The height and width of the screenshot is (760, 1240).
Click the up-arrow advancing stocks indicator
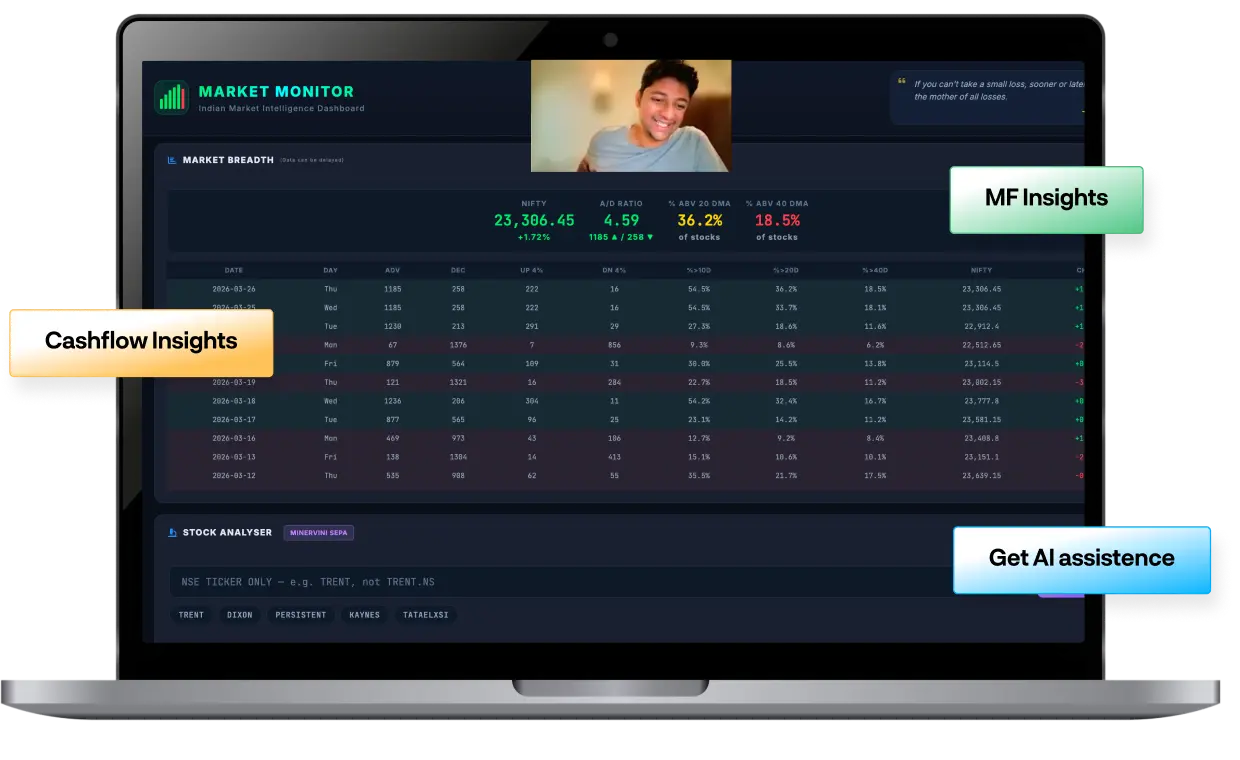coord(612,237)
